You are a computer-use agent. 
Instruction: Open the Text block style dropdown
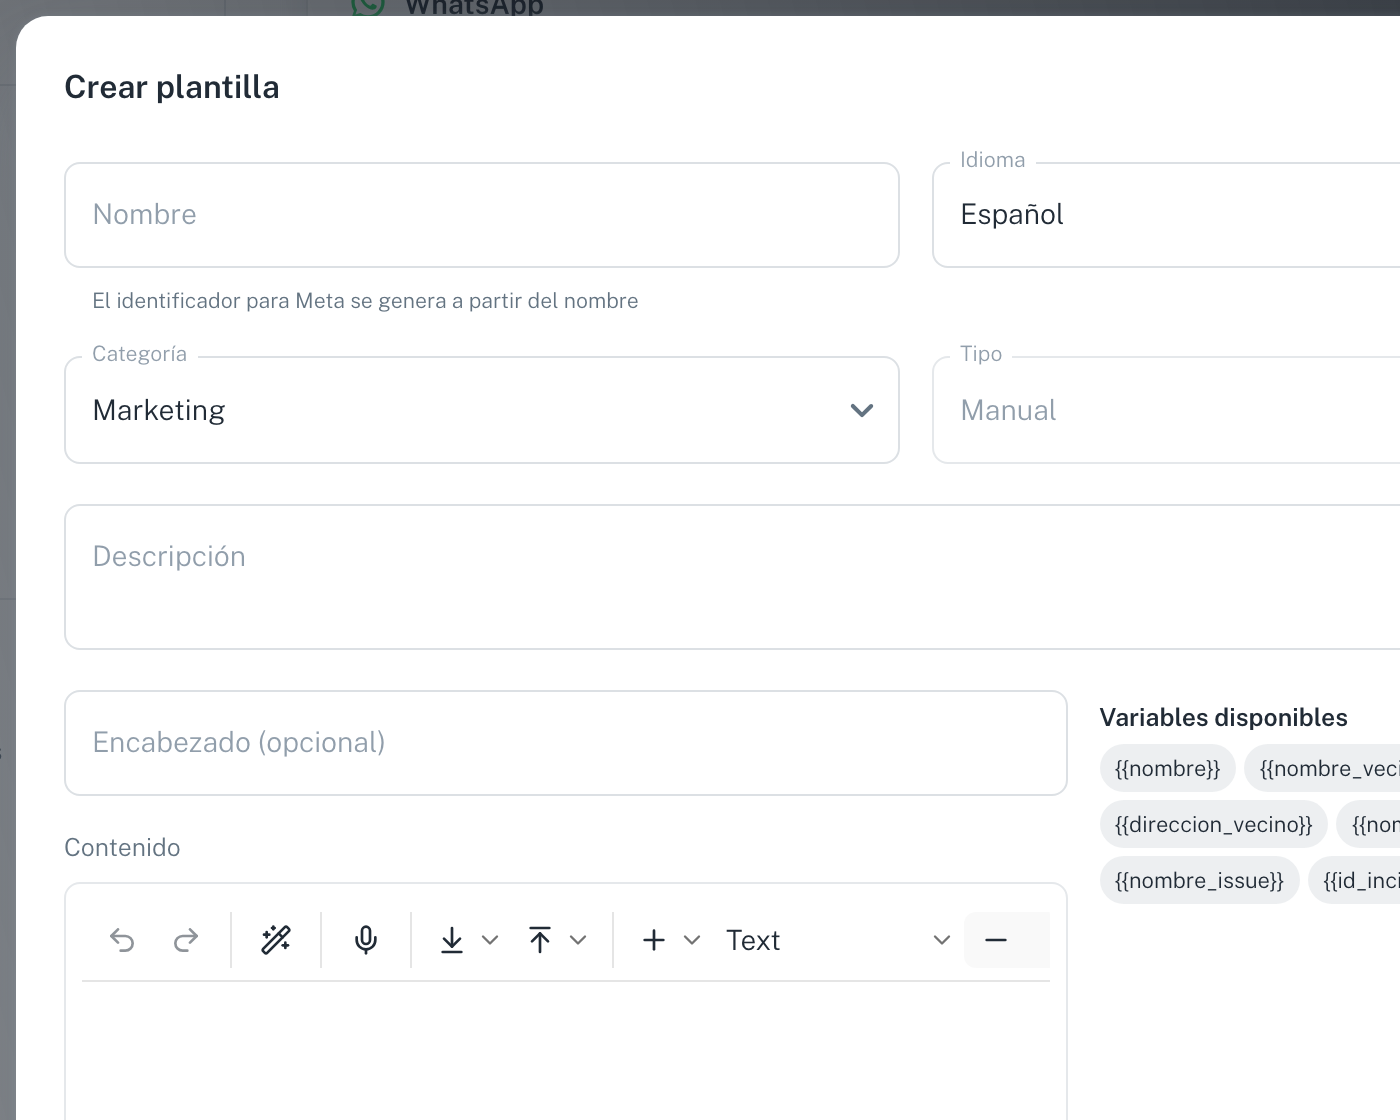(x=838, y=940)
